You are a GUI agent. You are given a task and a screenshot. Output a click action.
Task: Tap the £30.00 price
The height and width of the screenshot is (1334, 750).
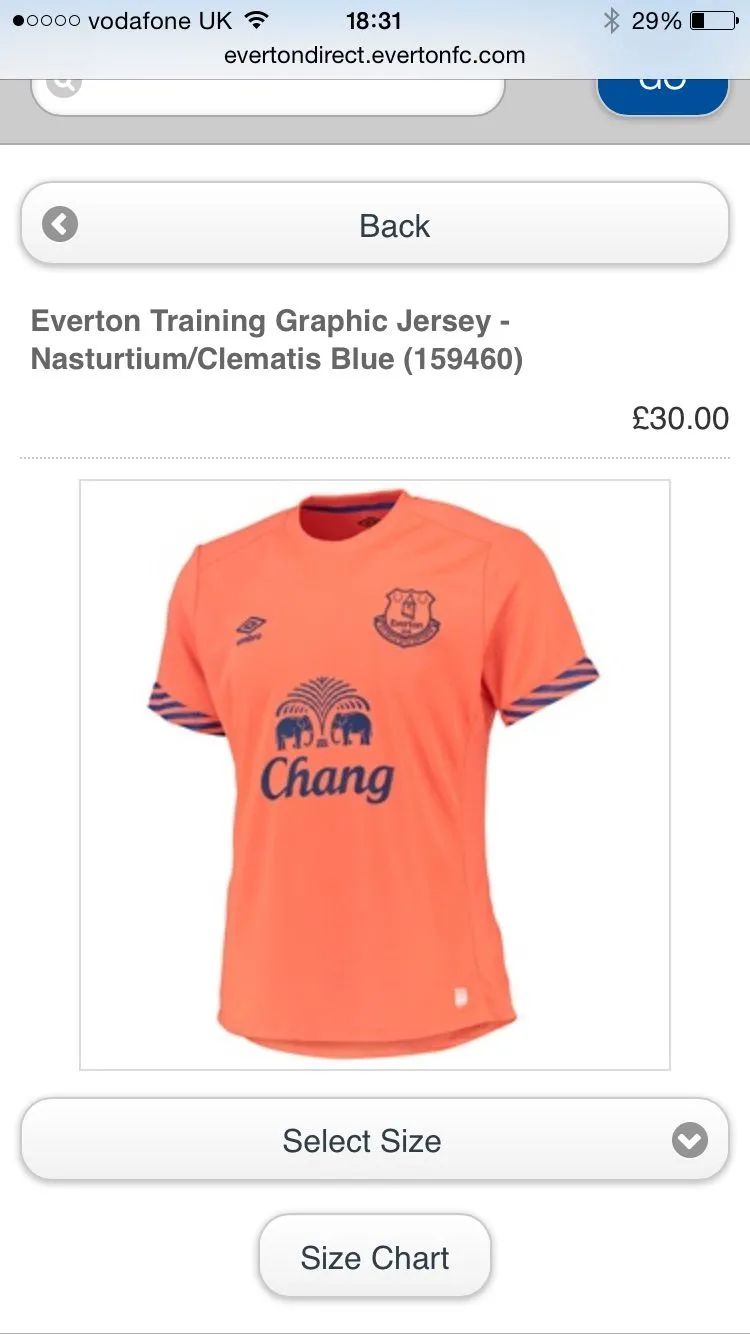[680, 418]
